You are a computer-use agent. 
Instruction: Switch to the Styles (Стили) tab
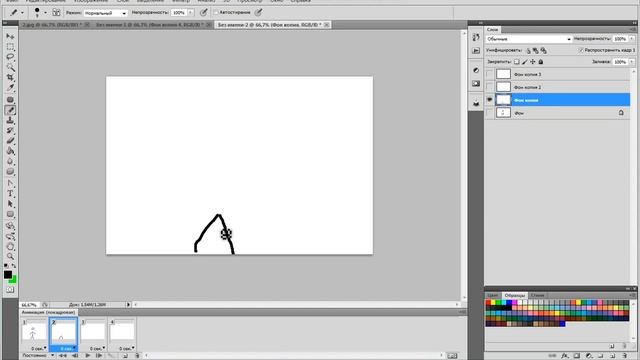click(x=537, y=295)
